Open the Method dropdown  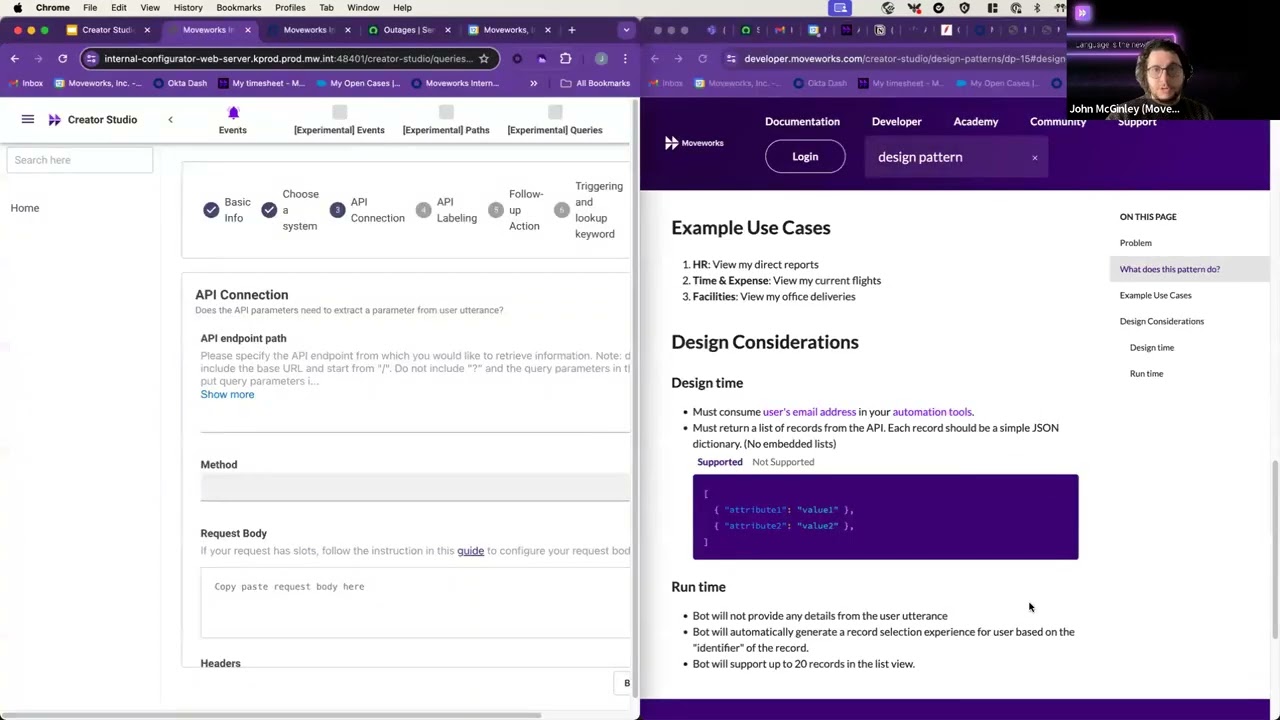pos(415,488)
